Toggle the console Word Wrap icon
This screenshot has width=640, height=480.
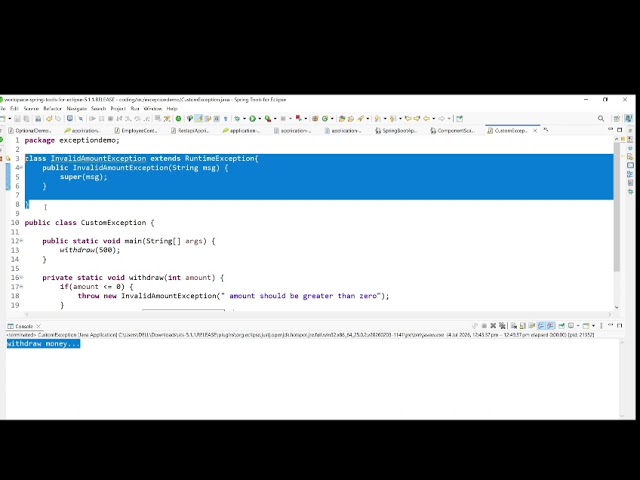(x=532, y=325)
